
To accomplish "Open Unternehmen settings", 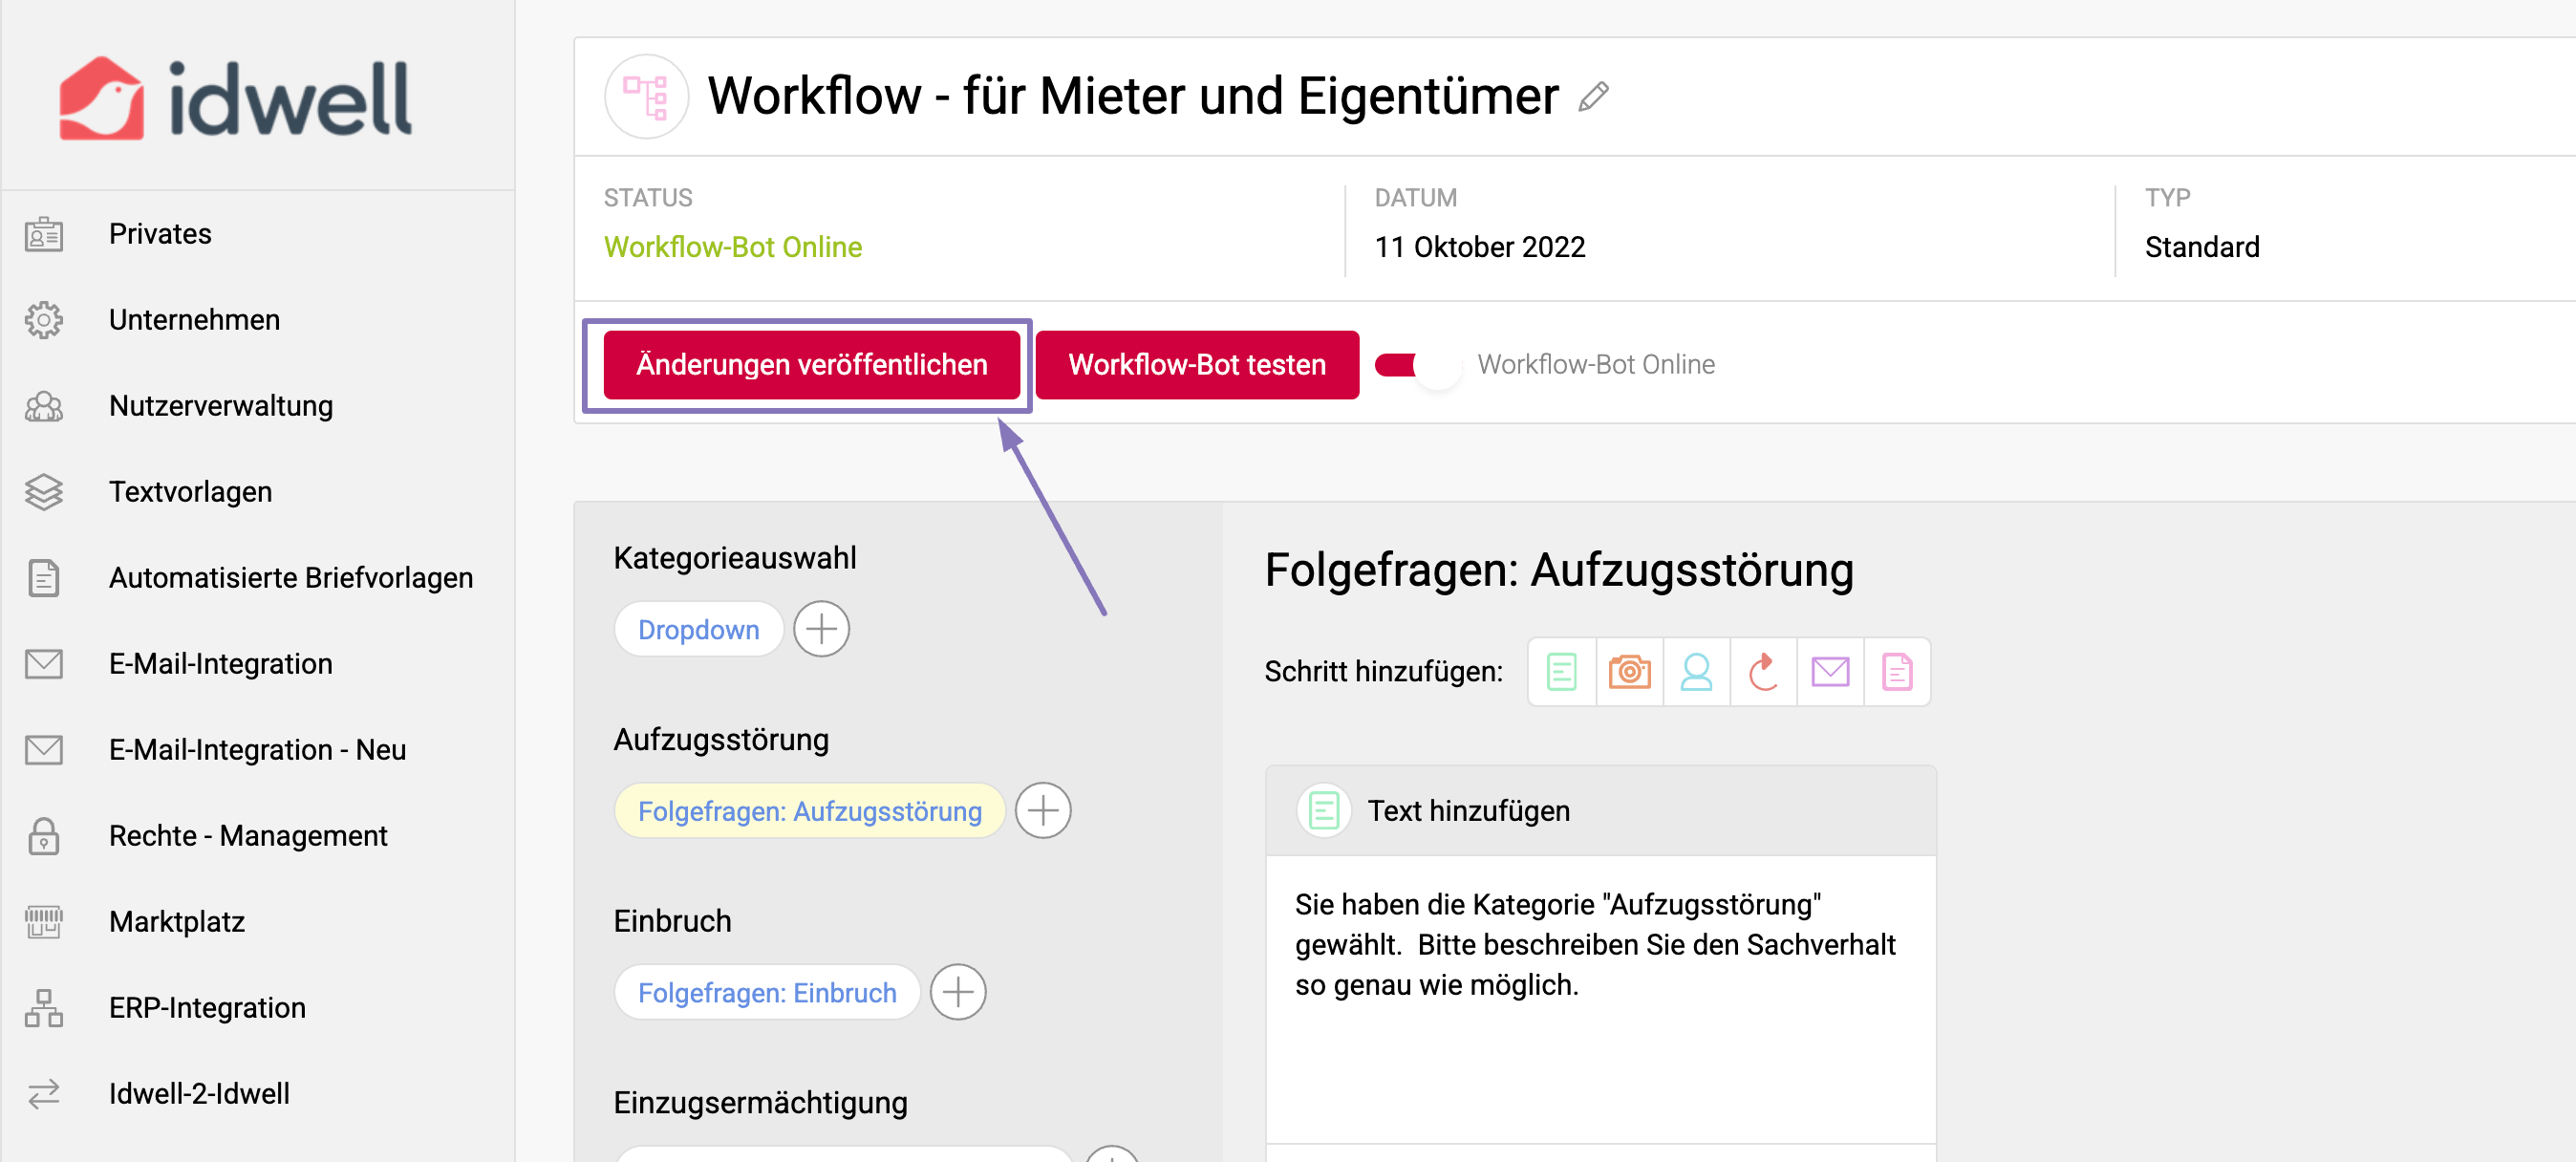I will 194,320.
